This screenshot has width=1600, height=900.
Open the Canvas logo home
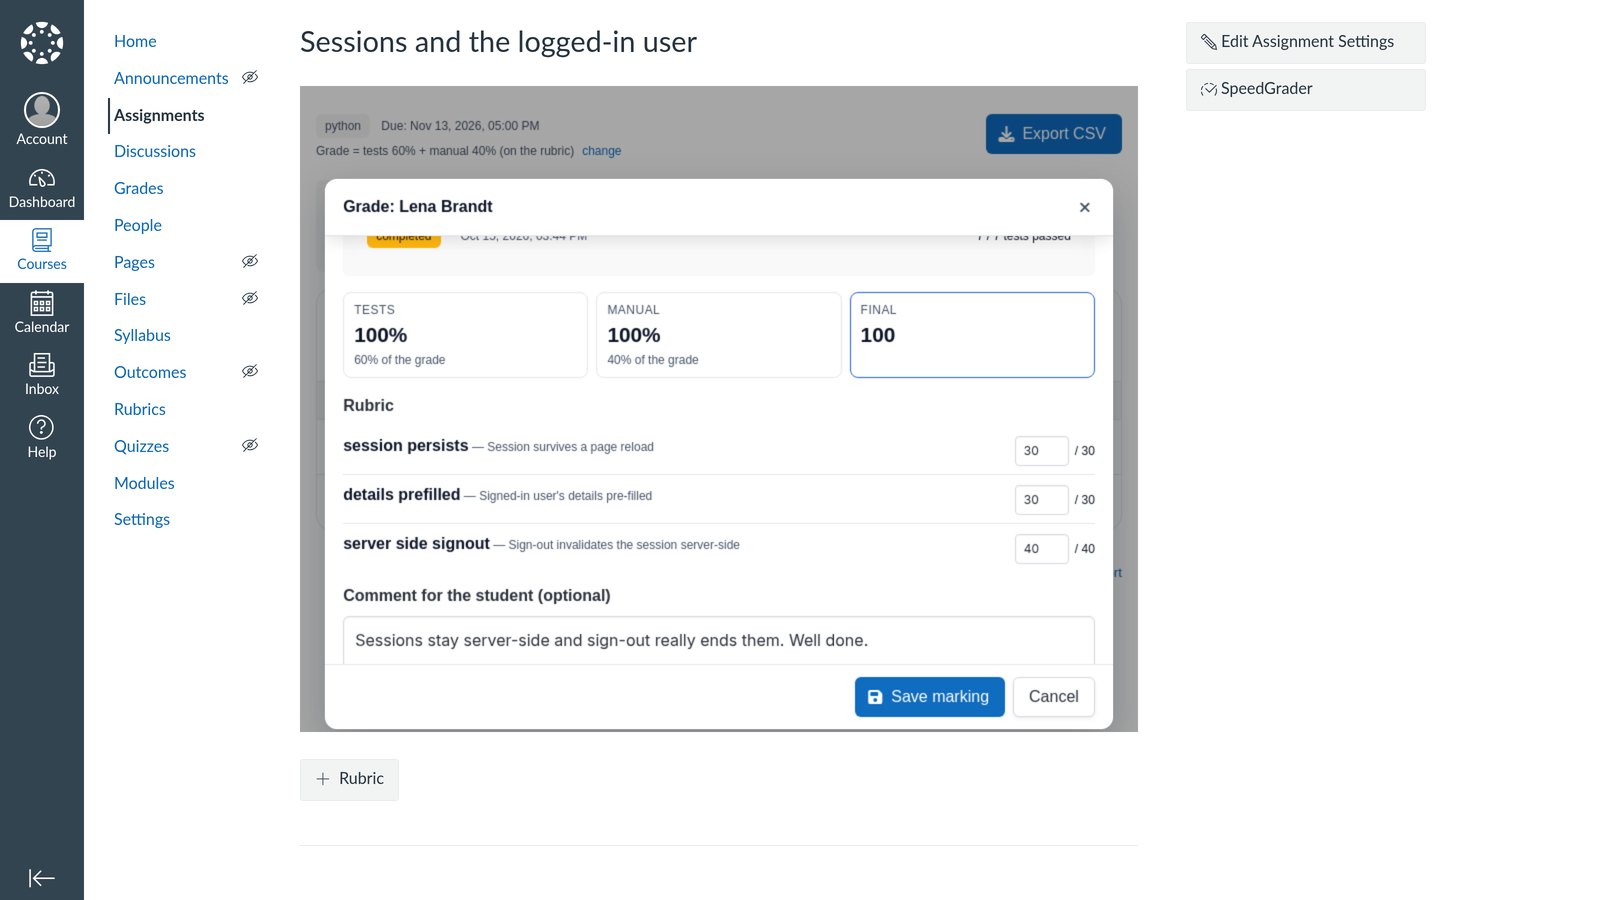click(x=42, y=43)
